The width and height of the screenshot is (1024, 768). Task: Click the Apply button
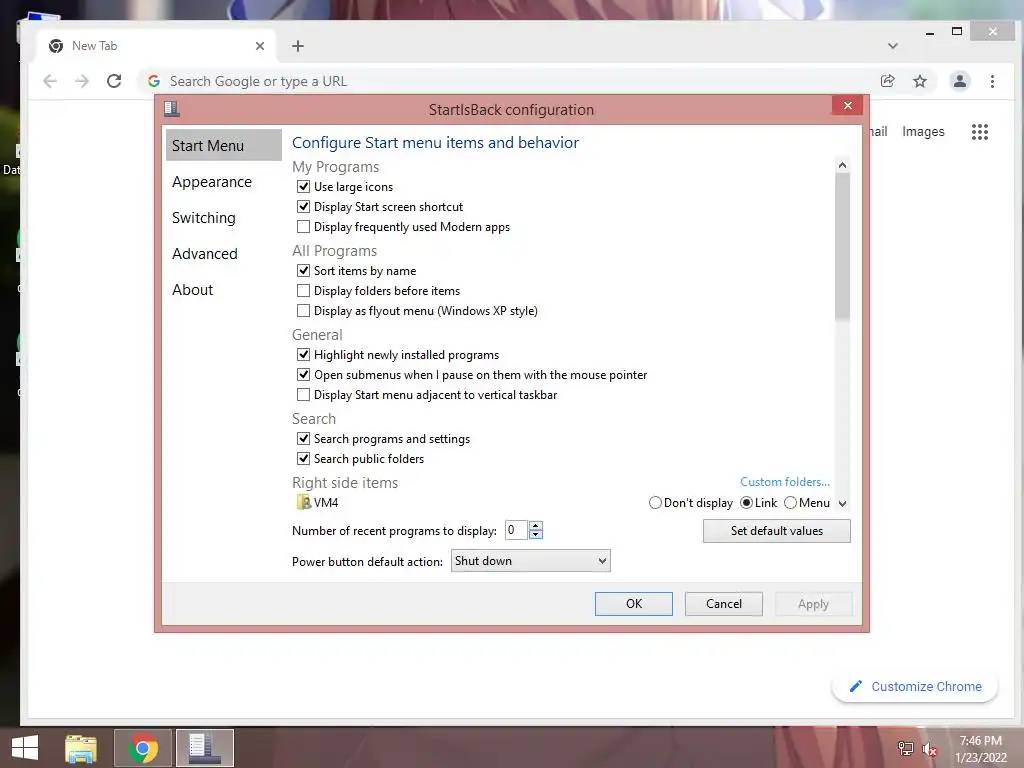click(x=813, y=603)
